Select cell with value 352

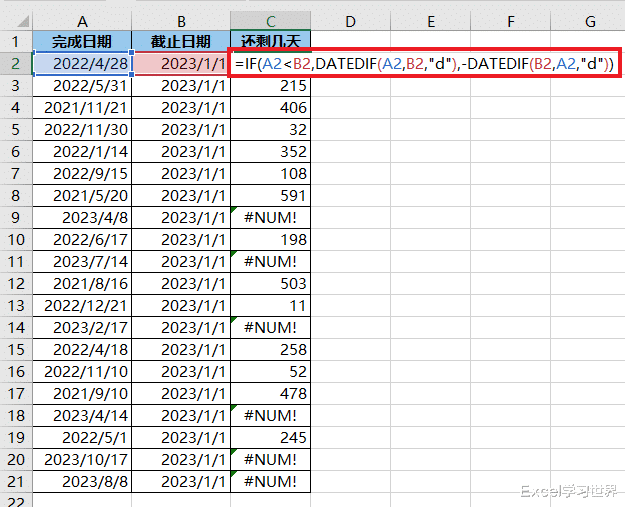[271, 151]
